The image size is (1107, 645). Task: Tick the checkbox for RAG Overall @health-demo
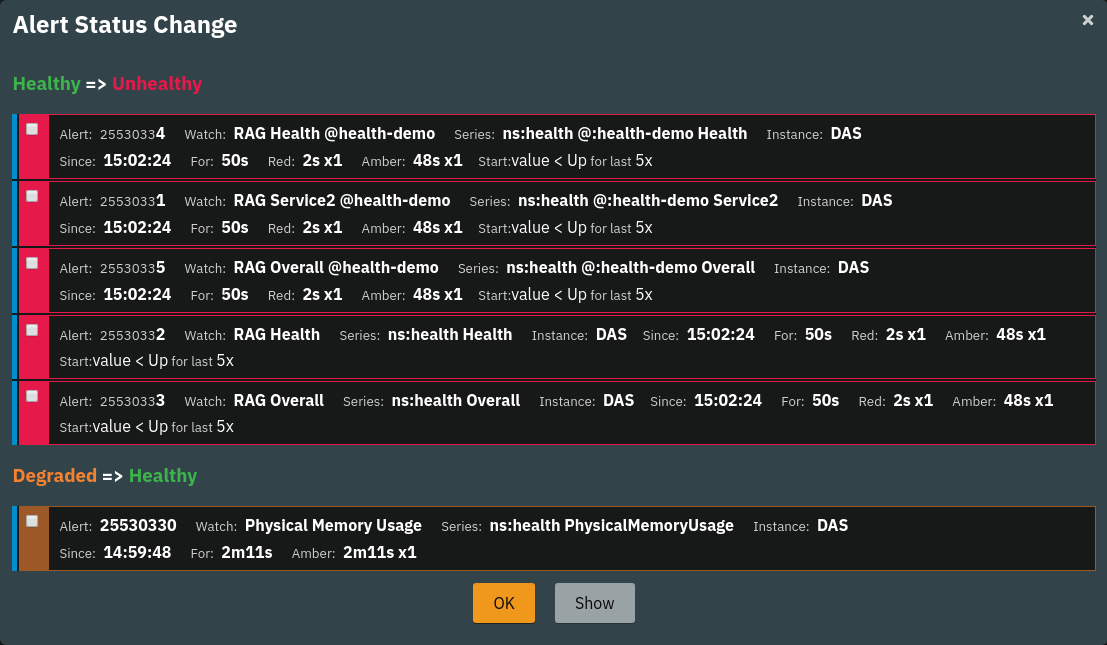(31, 262)
